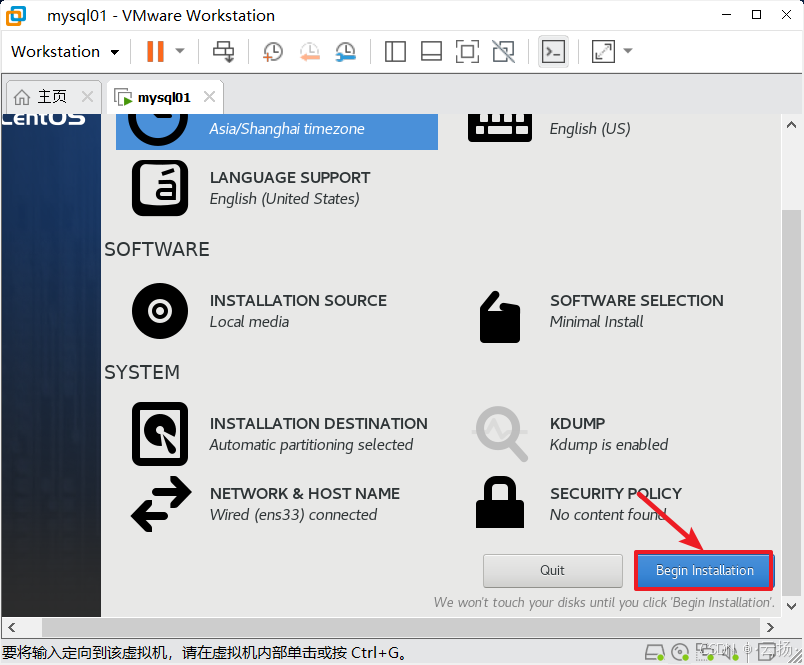Show the console view
The image size is (804, 665).
[554, 51]
